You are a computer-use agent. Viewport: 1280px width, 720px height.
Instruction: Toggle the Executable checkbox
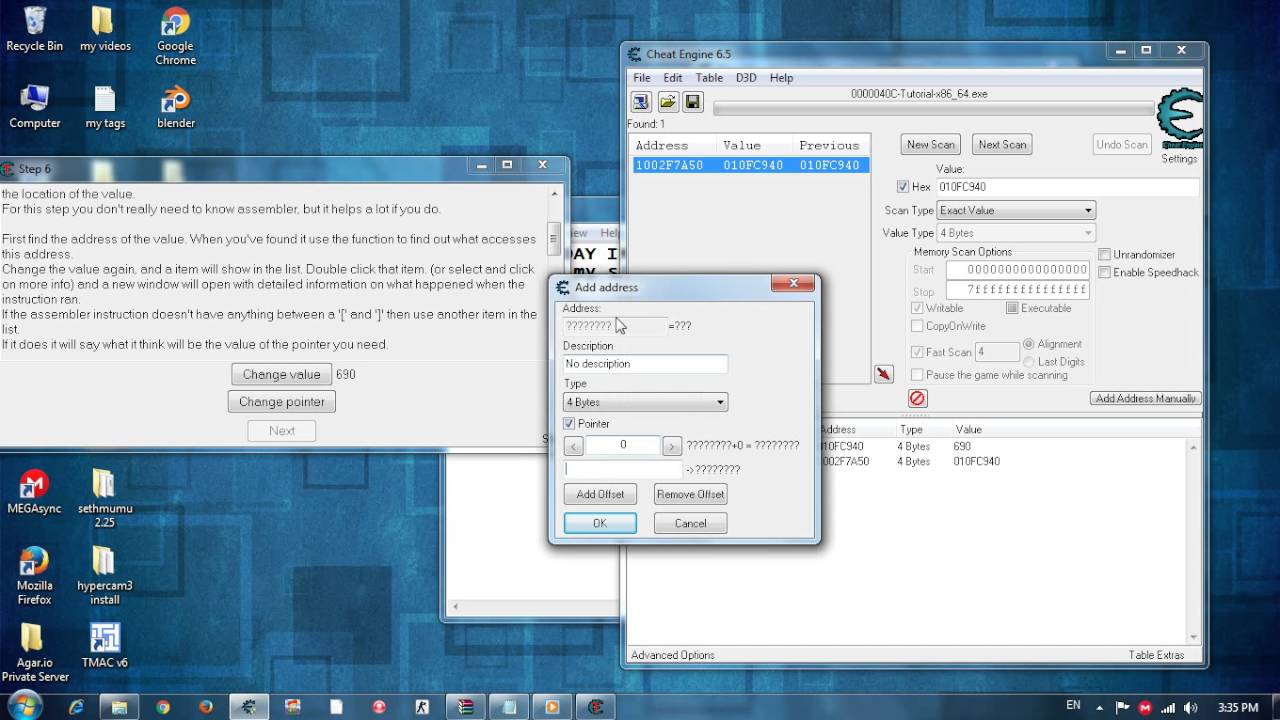coord(1012,308)
